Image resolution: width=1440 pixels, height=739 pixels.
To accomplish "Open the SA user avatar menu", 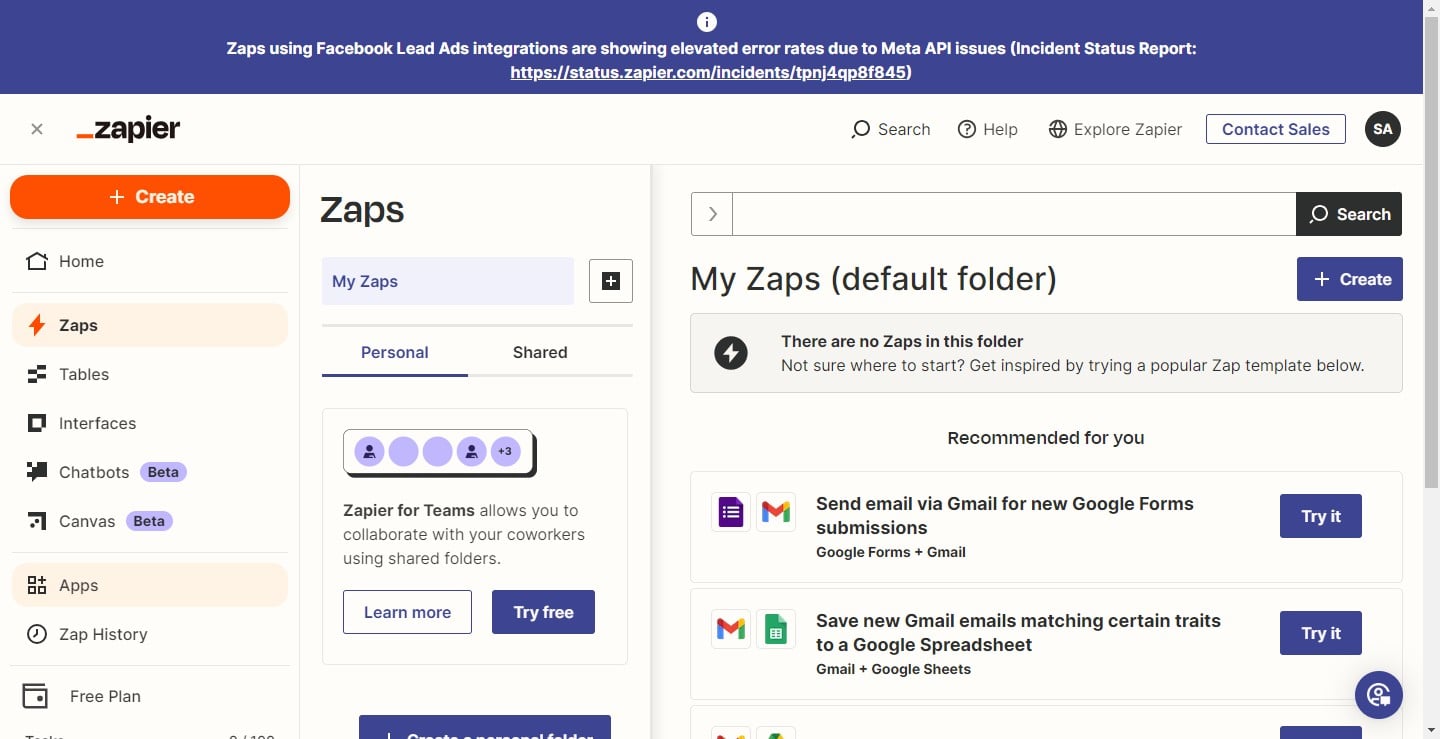I will 1382,129.
